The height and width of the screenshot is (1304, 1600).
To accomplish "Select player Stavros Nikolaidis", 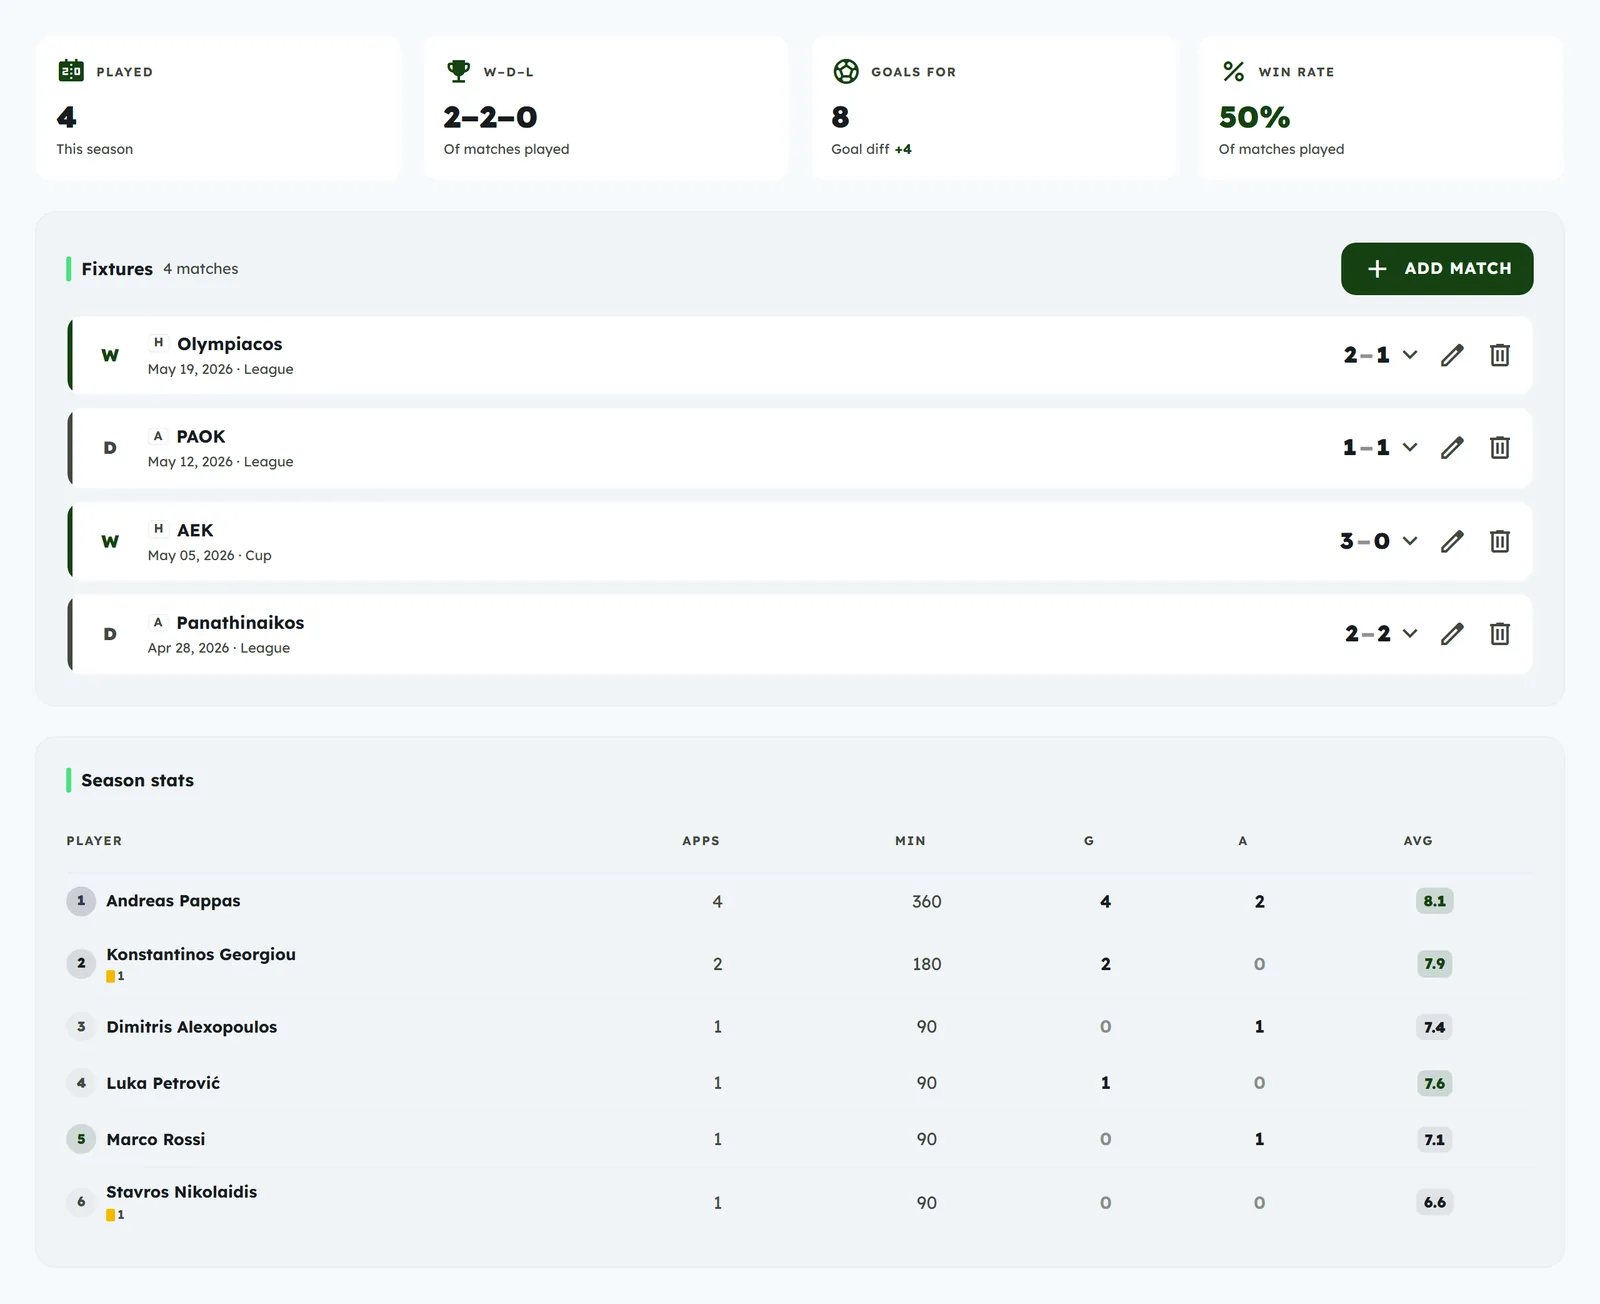I will 182,1192.
